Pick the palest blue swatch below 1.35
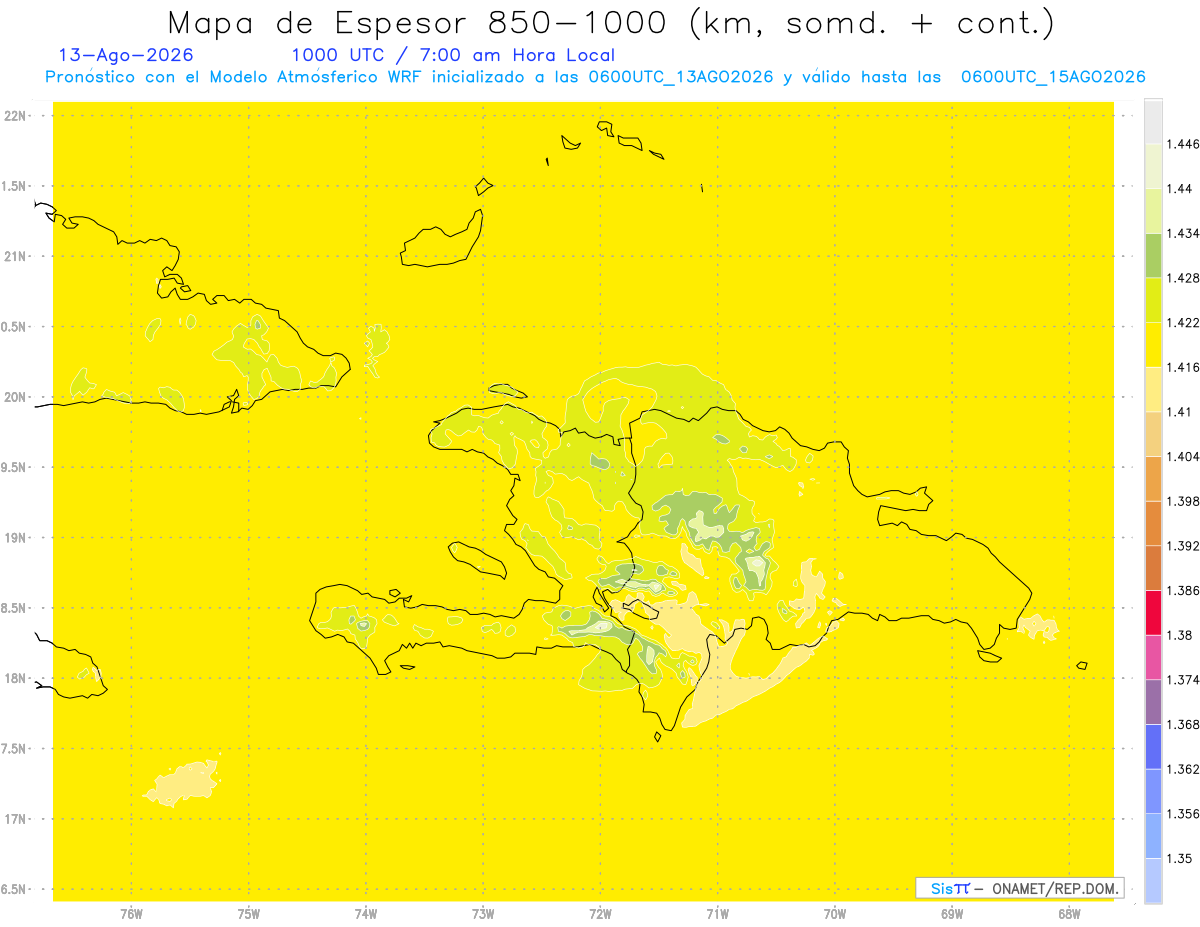Screen dimensions: 1200x927 click(x=1153, y=880)
